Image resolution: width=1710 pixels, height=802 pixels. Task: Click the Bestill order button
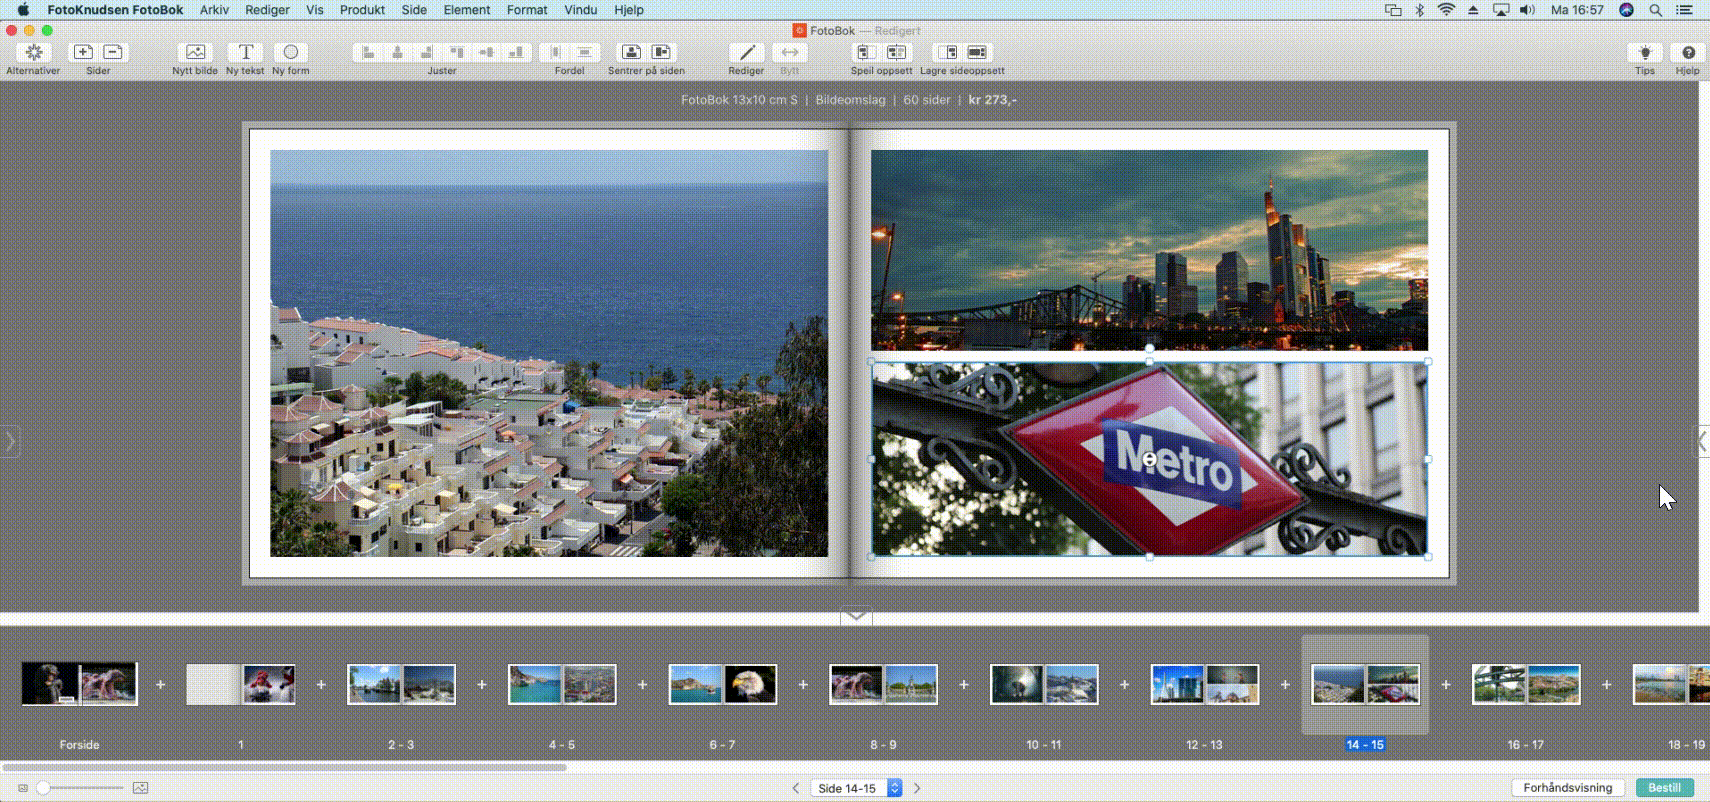pos(1665,788)
